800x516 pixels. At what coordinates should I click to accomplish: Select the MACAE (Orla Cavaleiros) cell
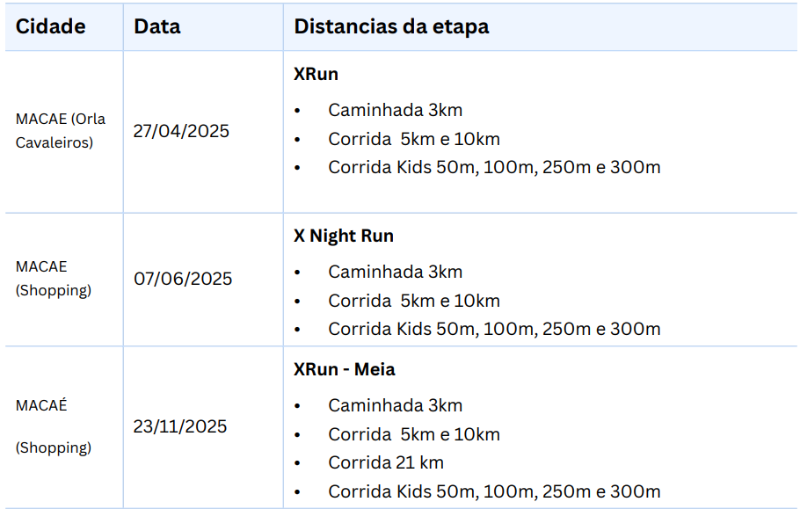tap(61, 131)
